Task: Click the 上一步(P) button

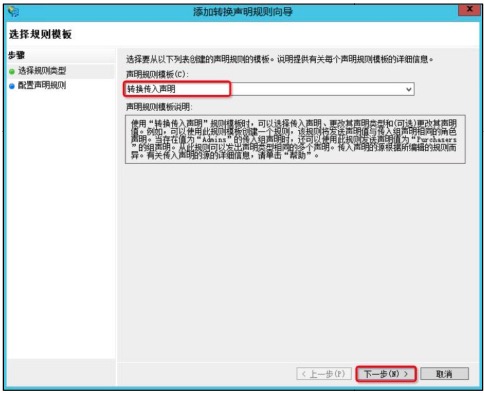Action: click(x=324, y=374)
